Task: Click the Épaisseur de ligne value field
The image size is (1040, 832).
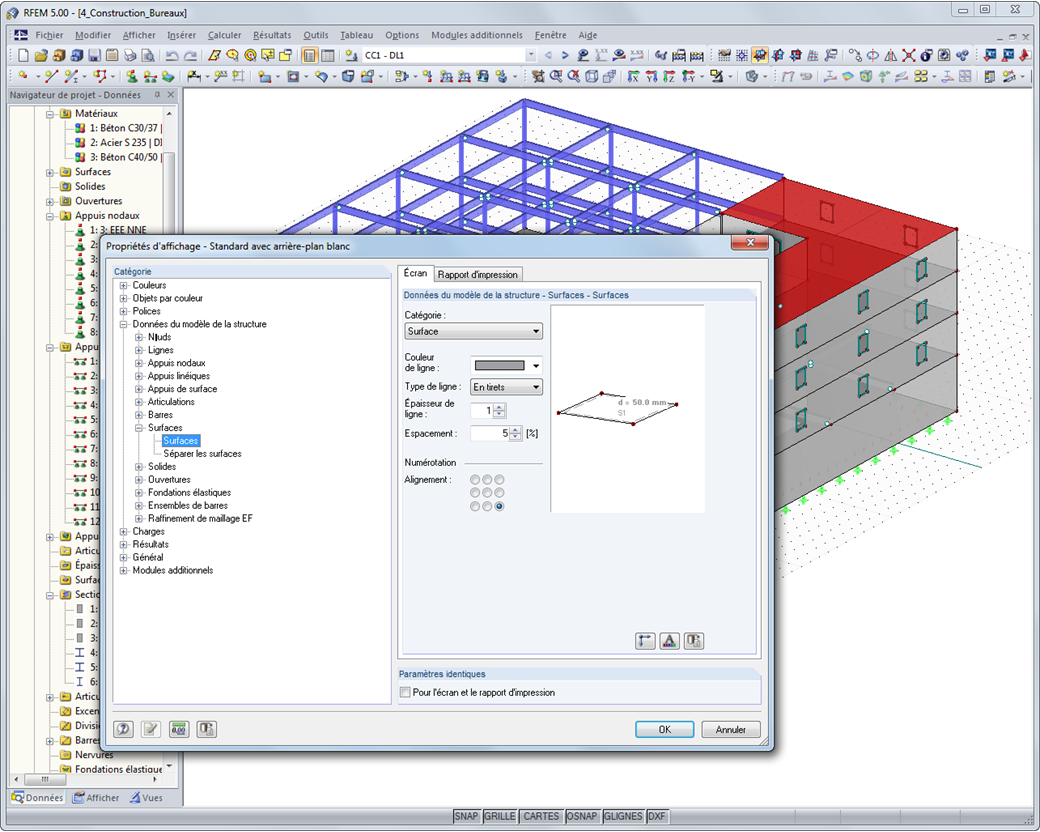Action: click(482, 411)
